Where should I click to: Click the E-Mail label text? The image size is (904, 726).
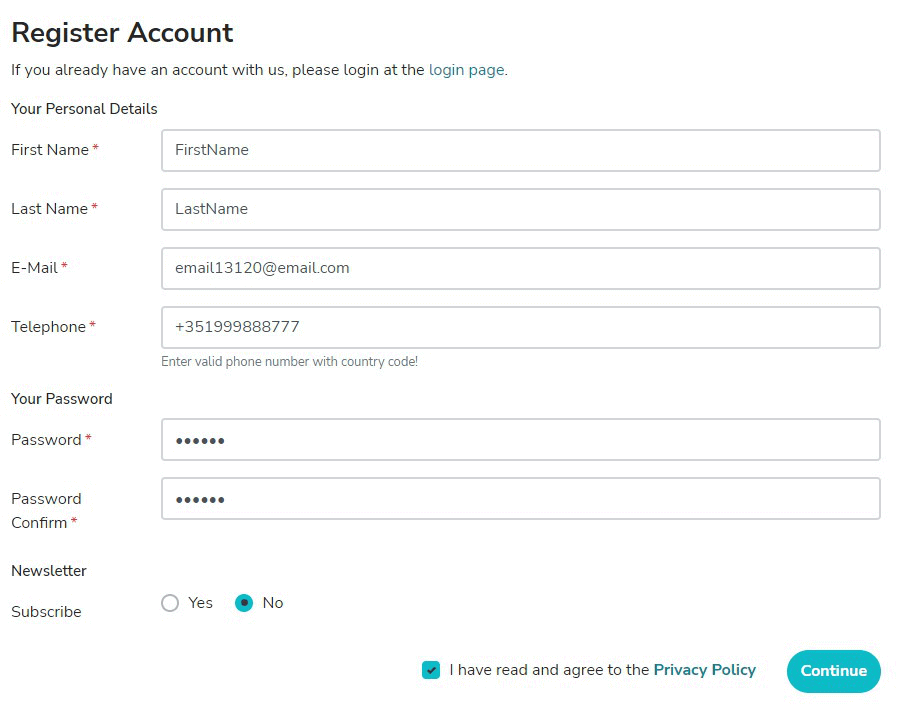click(34, 268)
